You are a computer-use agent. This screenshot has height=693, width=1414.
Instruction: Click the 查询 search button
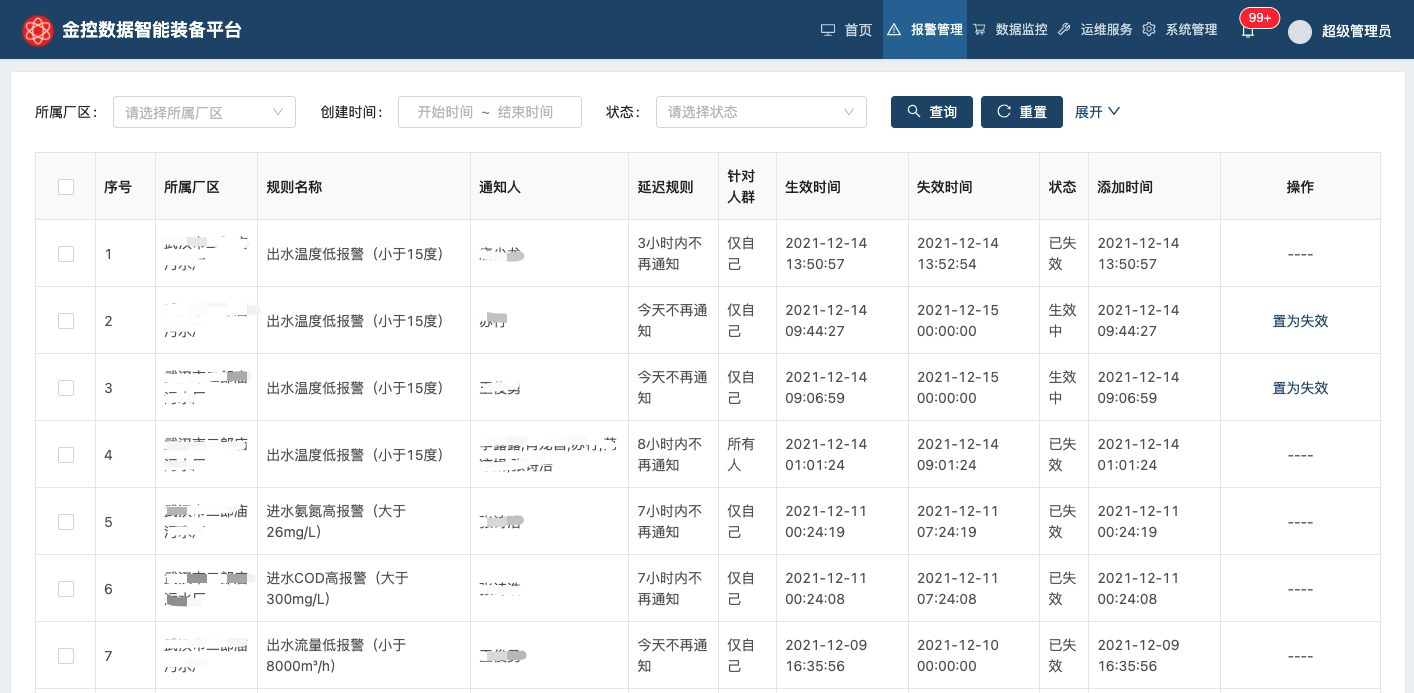point(932,112)
